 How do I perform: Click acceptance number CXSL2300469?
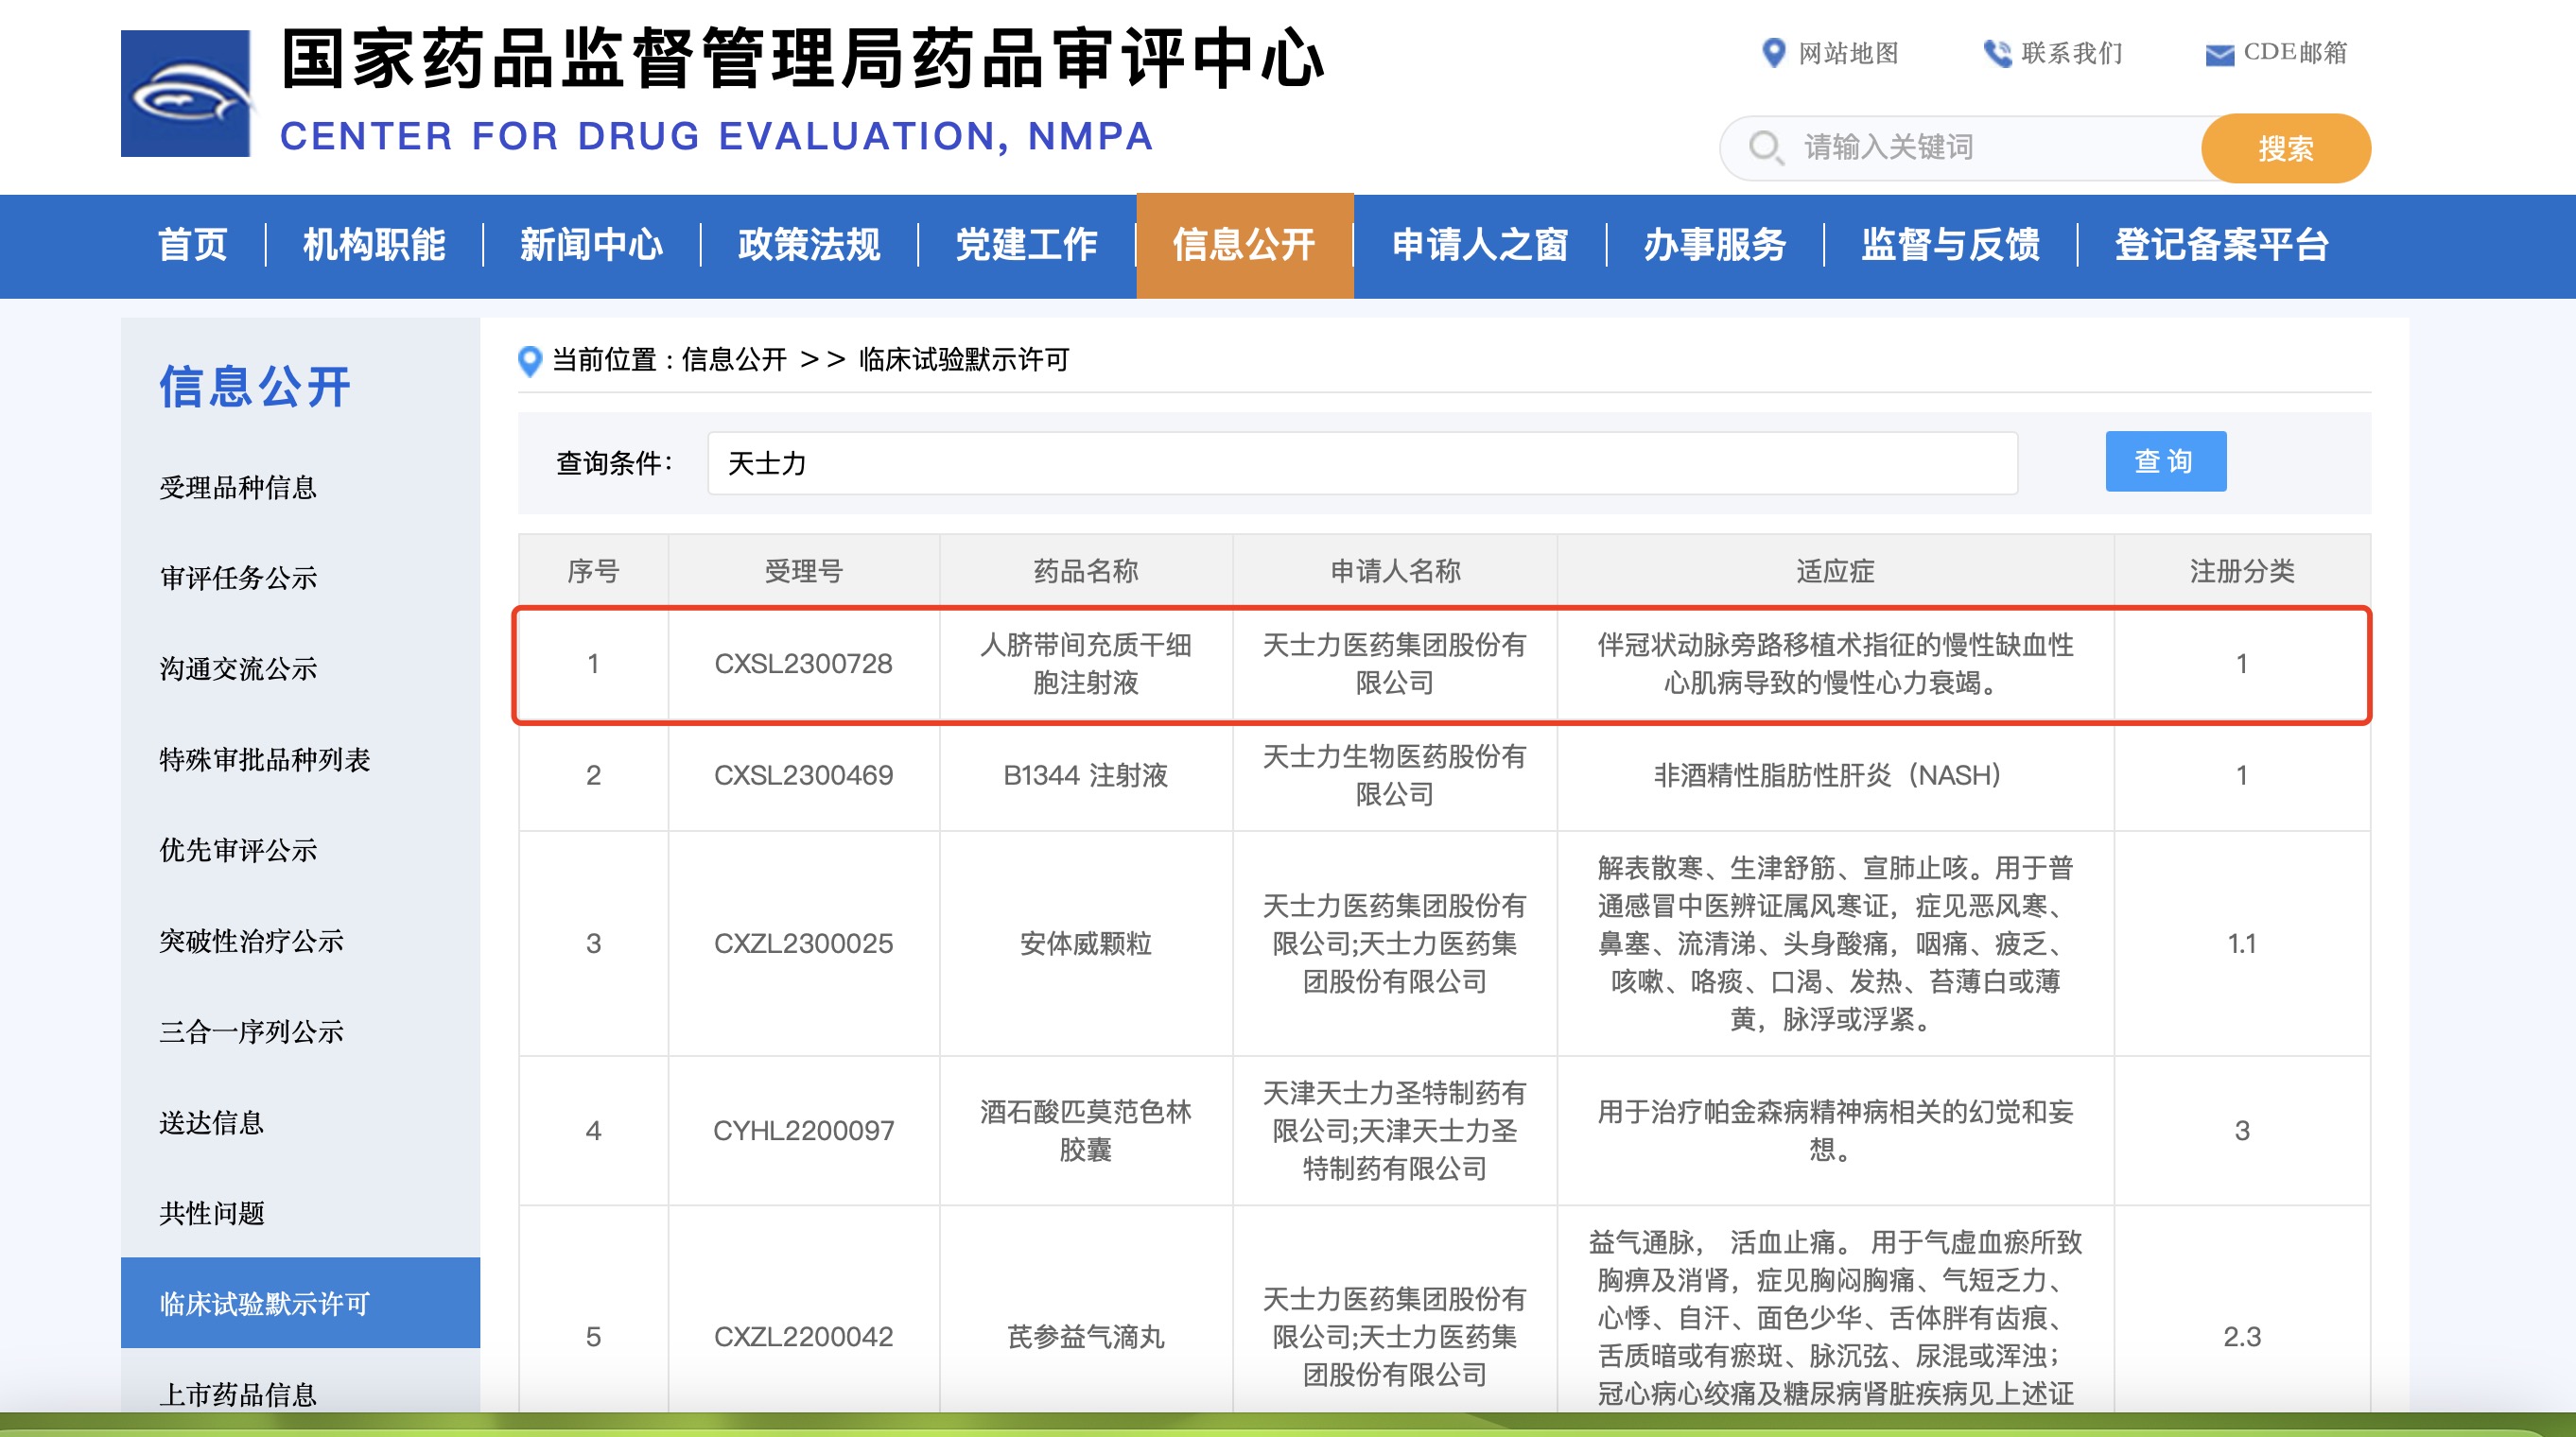point(803,775)
